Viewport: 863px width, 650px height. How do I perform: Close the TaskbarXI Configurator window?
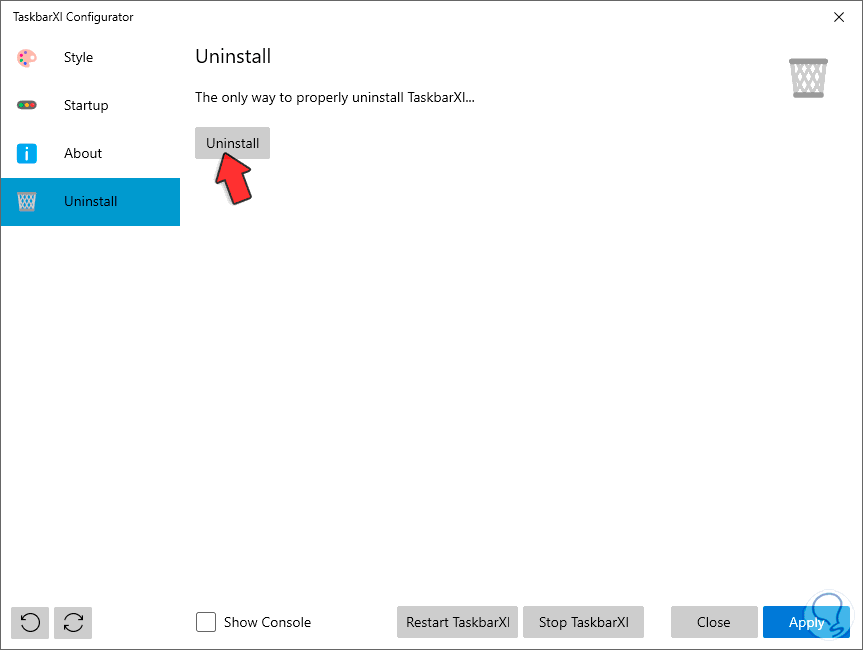[839, 17]
